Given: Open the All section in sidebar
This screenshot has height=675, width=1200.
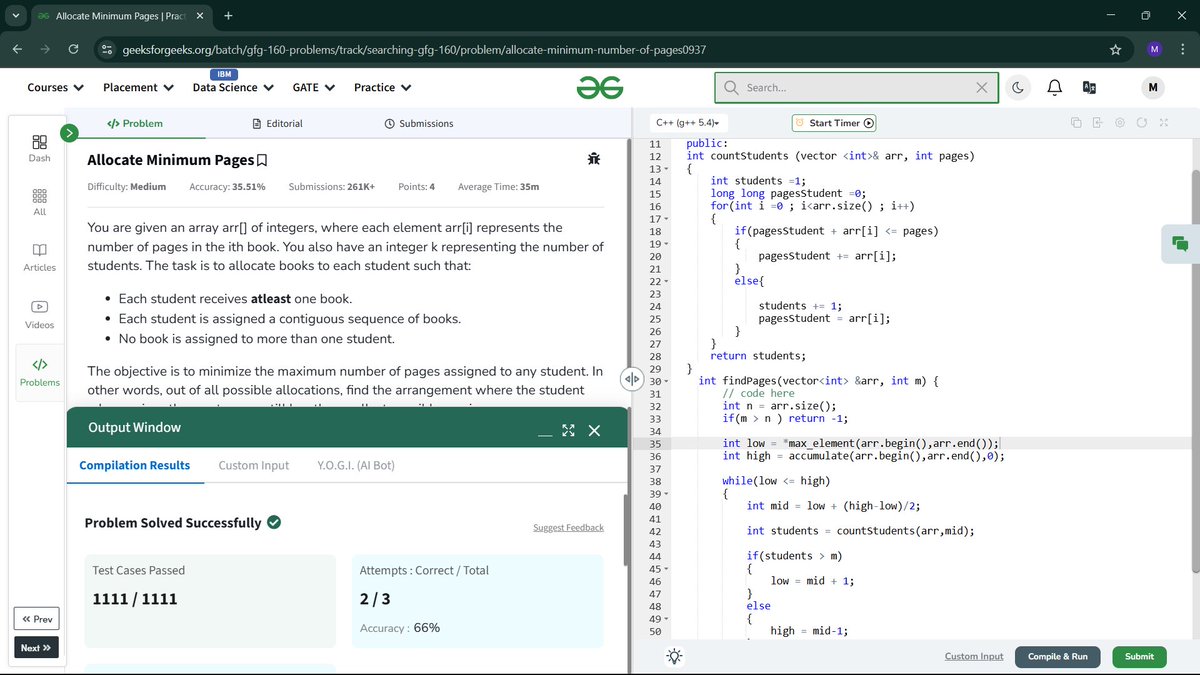Looking at the screenshot, I should point(40,202).
